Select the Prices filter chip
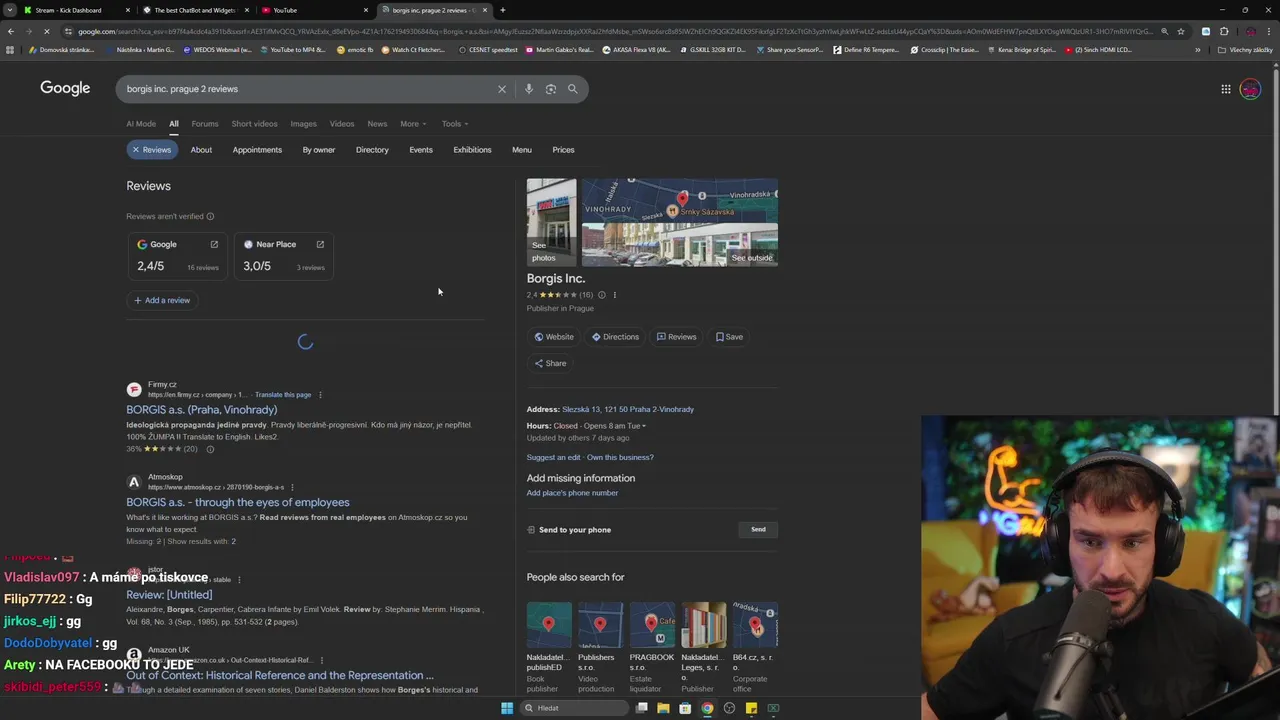1280x720 pixels. click(563, 150)
